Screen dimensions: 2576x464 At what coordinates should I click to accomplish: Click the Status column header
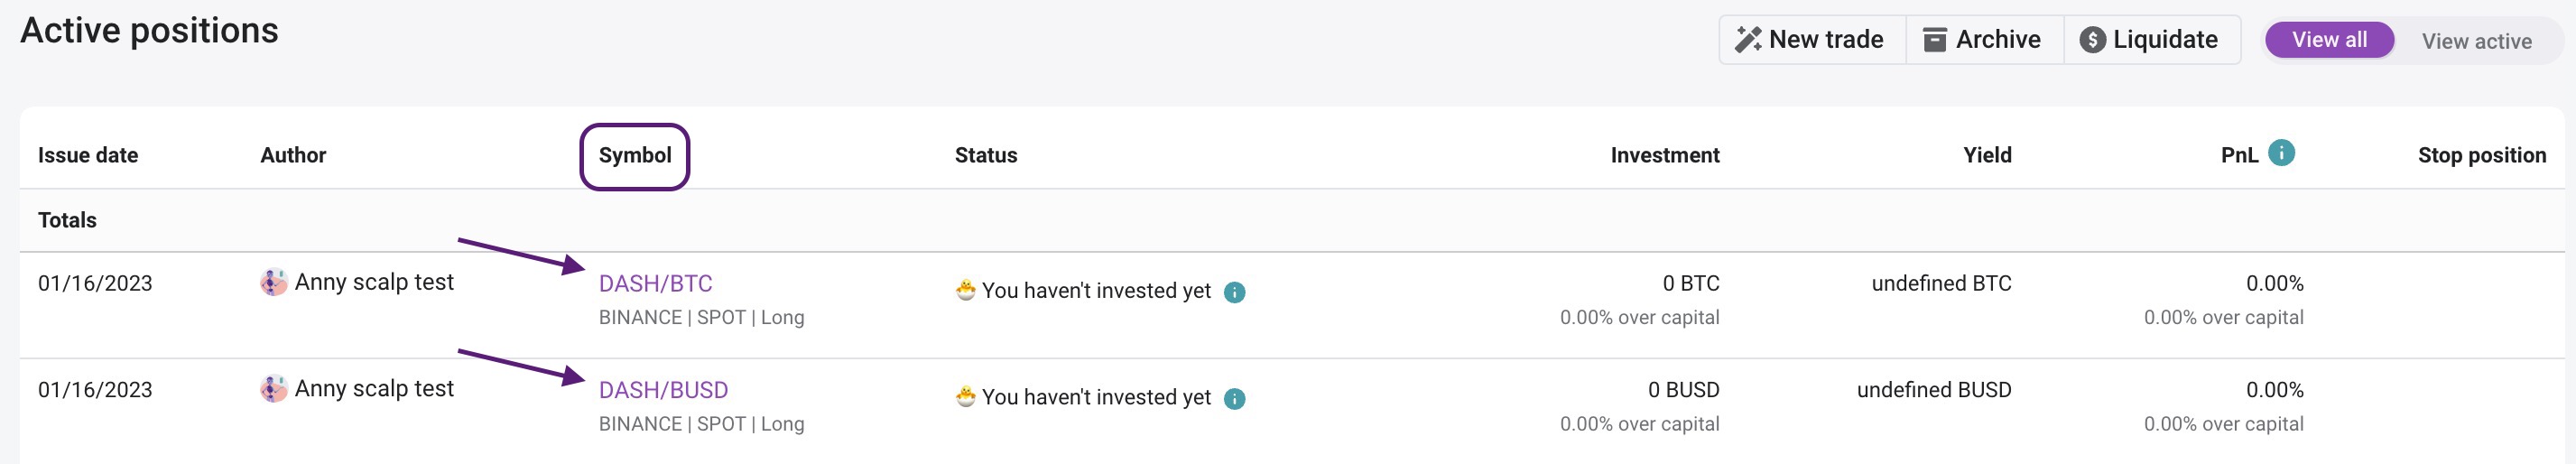click(x=986, y=155)
